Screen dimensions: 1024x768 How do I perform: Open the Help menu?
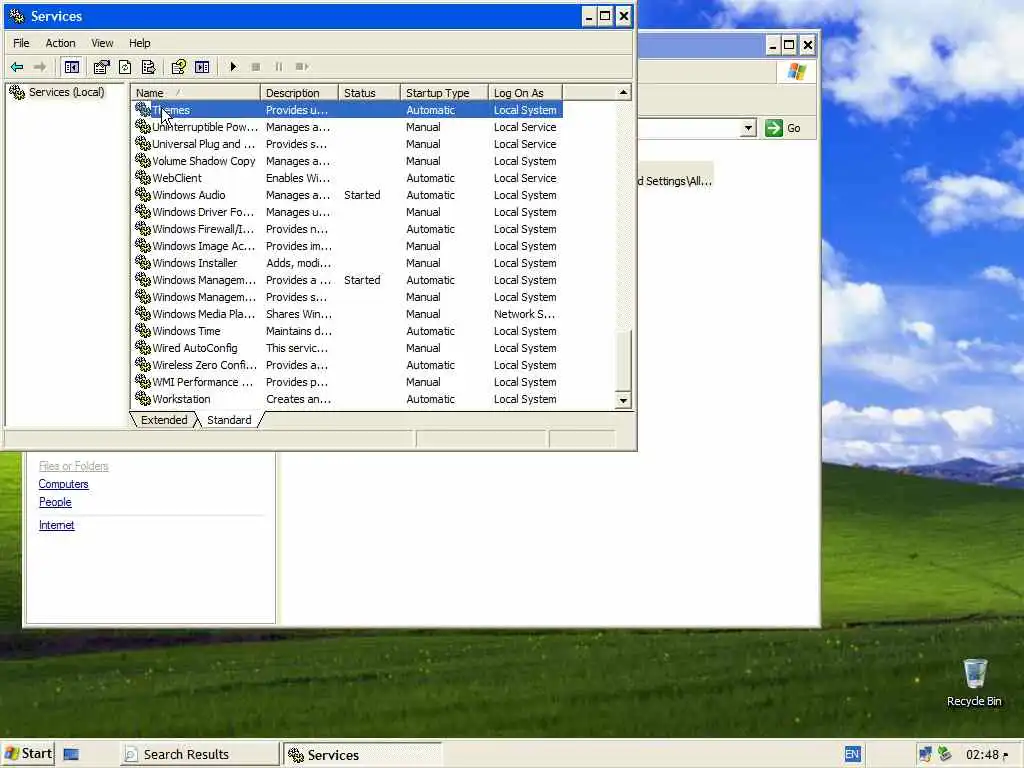point(139,43)
